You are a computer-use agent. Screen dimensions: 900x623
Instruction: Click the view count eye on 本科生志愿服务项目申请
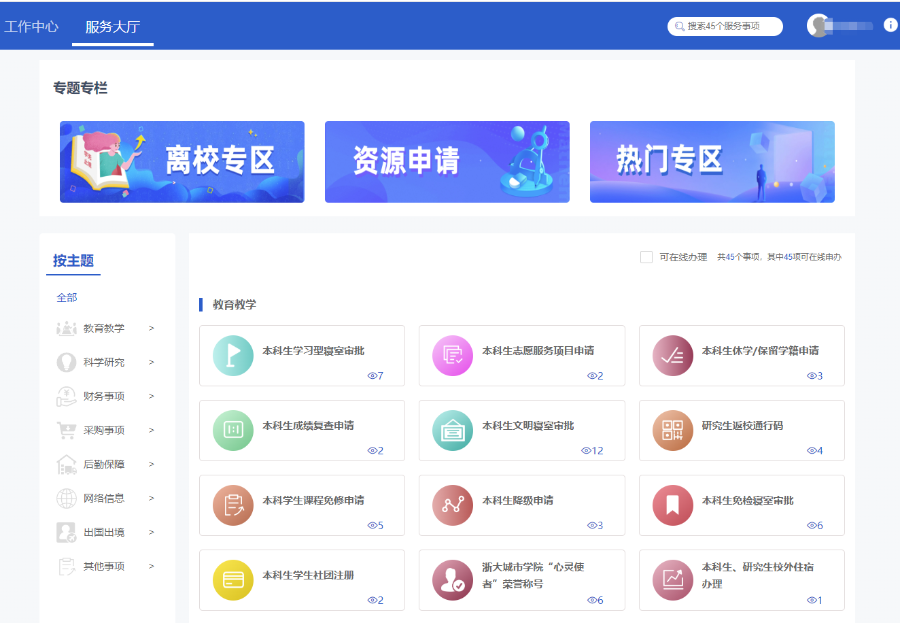(591, 376)
